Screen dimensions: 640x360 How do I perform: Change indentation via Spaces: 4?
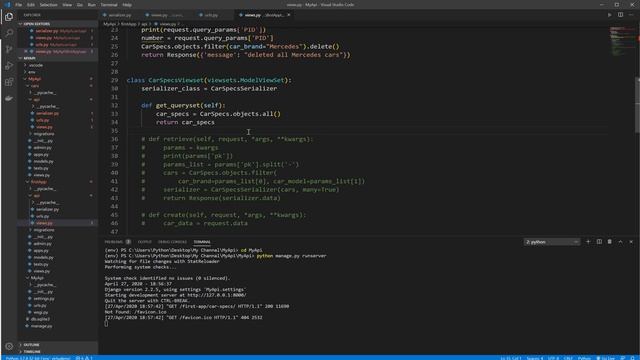pos(535,358)
